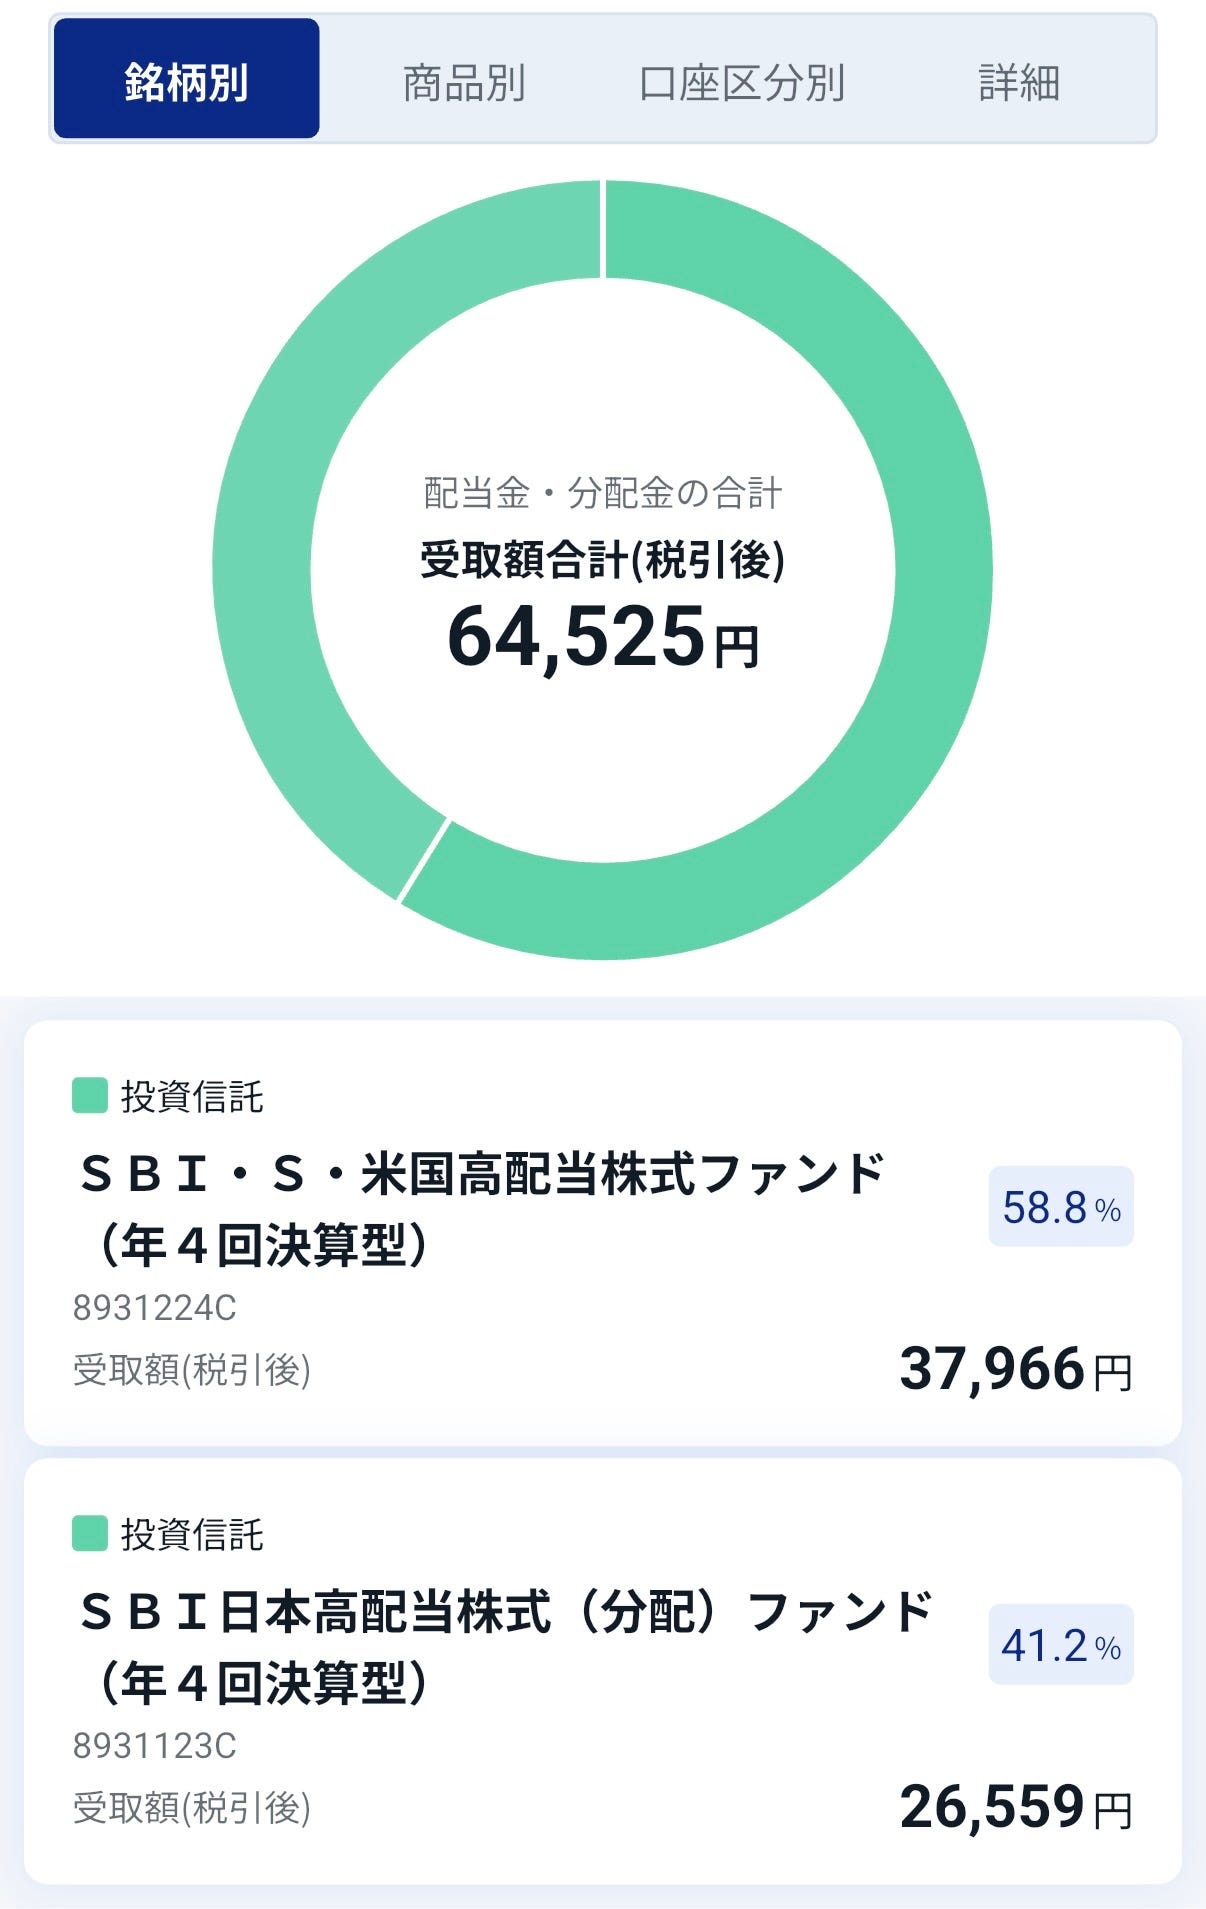Image resolution: width=1206 pixels, height=1909 pixels.
Task: Open the 口座区分別 tab
Action: 742,82
